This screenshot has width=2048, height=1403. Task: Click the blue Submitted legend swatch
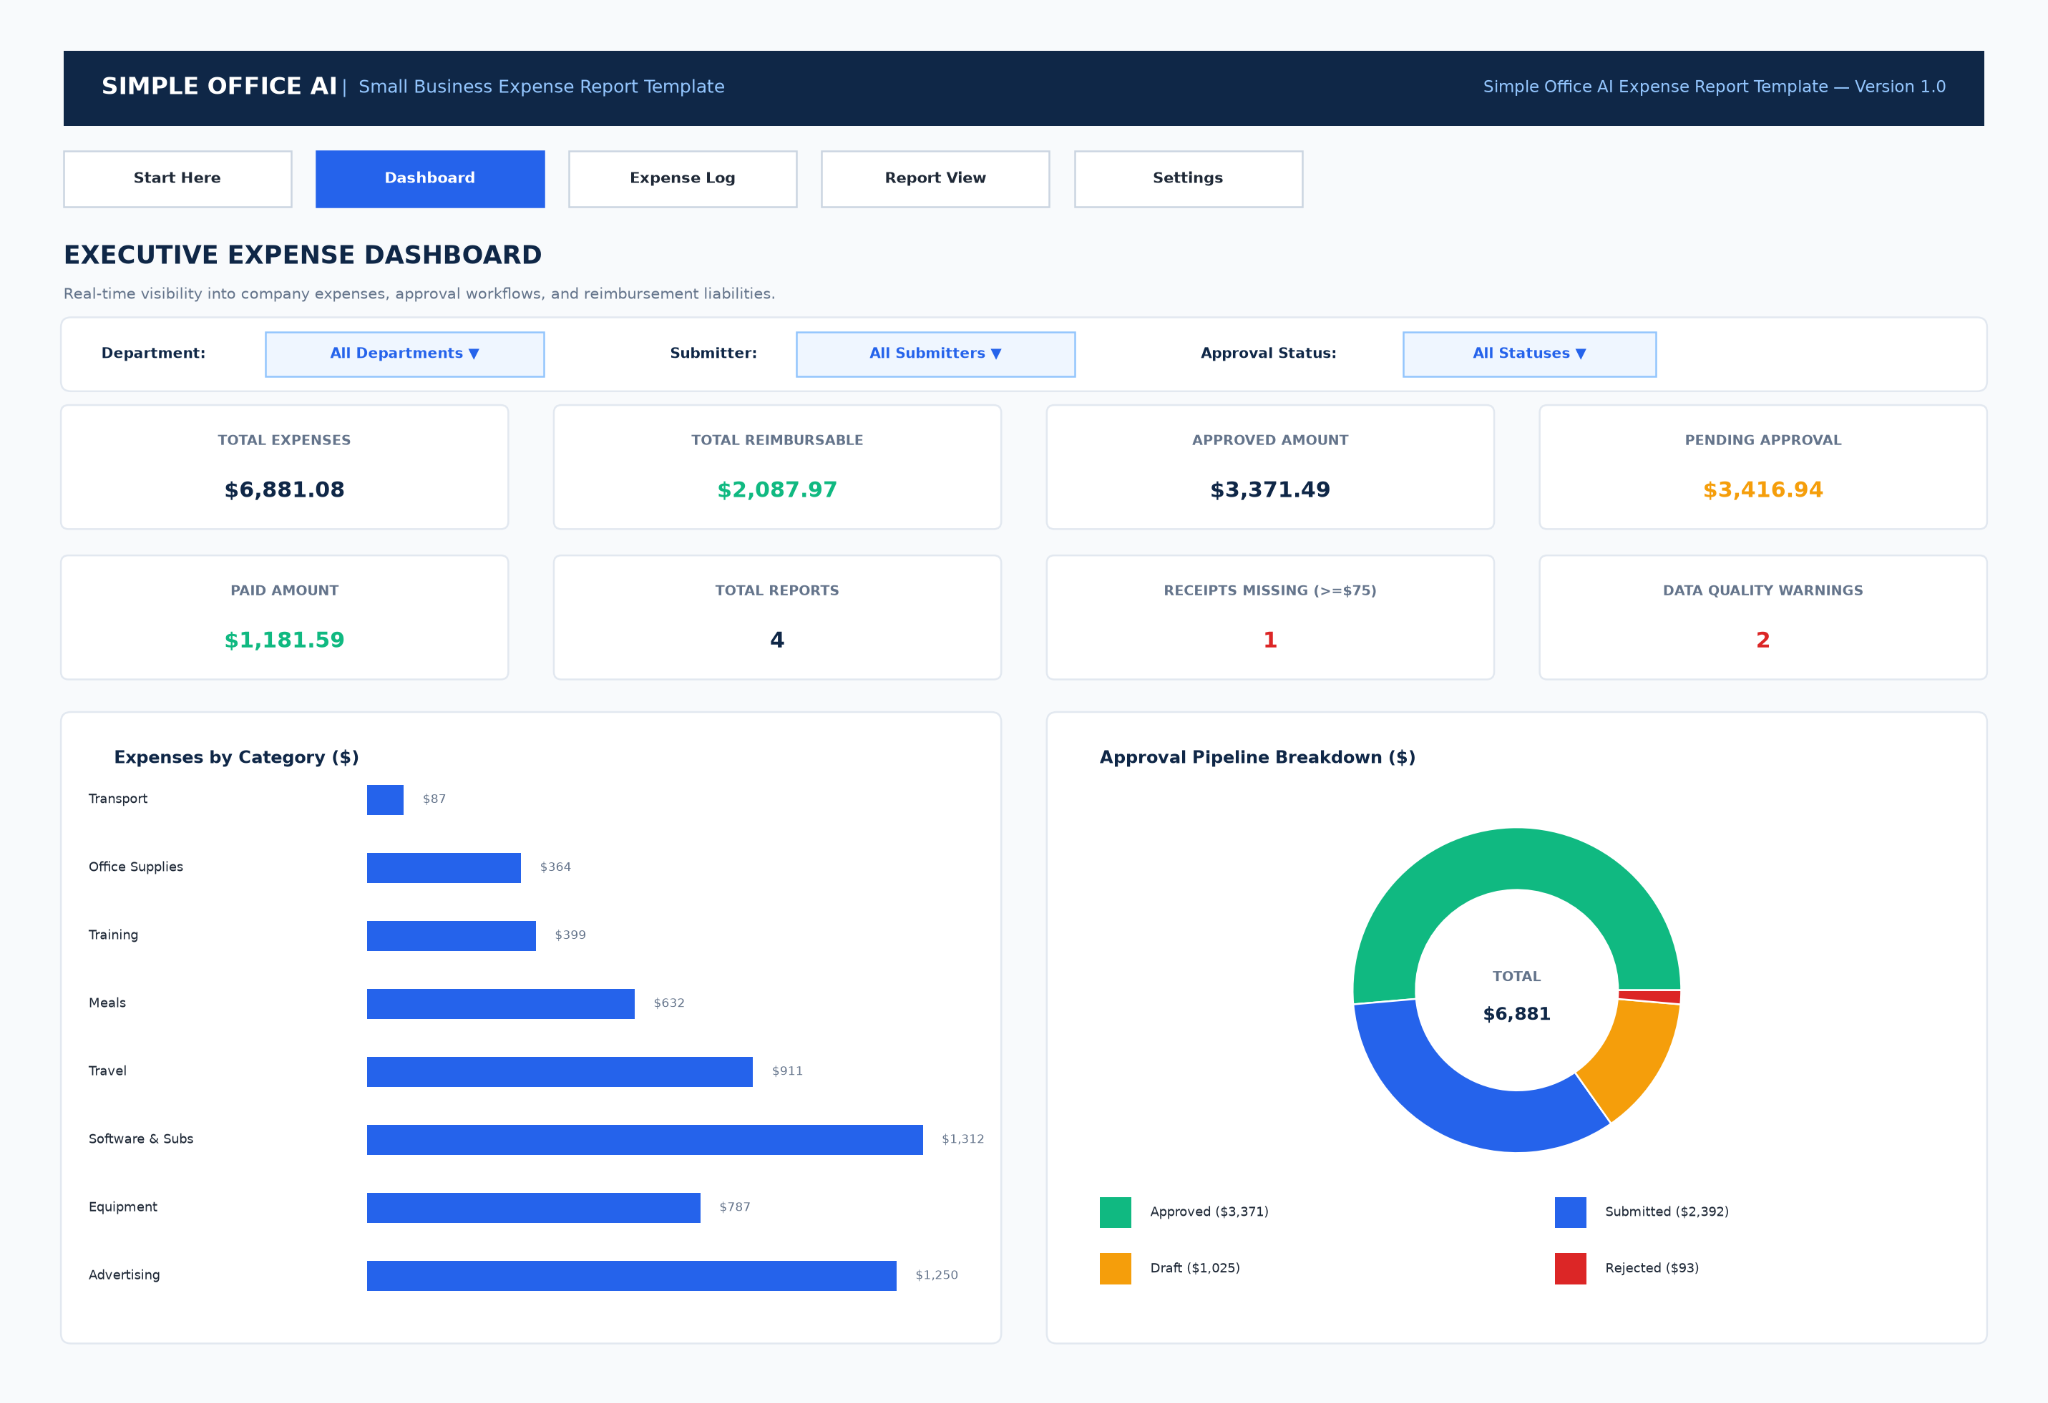click(x=1570, y=1212)
